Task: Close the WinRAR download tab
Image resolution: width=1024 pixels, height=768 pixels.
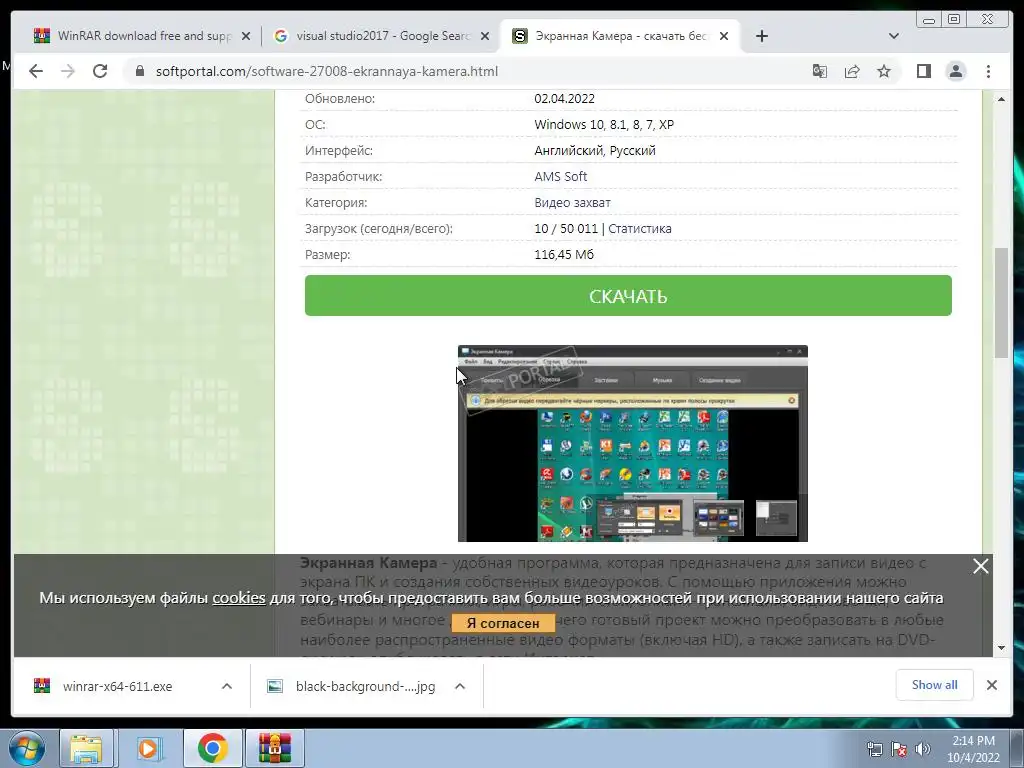Action: coord(246,37)
